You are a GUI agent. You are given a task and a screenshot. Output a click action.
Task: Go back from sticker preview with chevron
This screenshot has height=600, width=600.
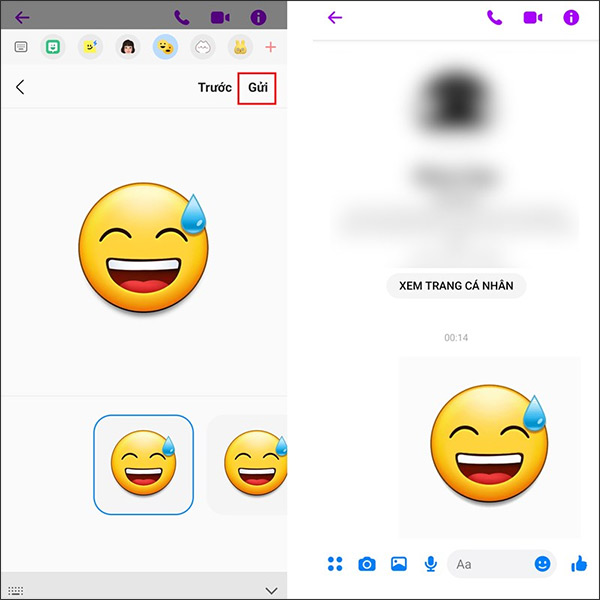click(x=20, y=87)
